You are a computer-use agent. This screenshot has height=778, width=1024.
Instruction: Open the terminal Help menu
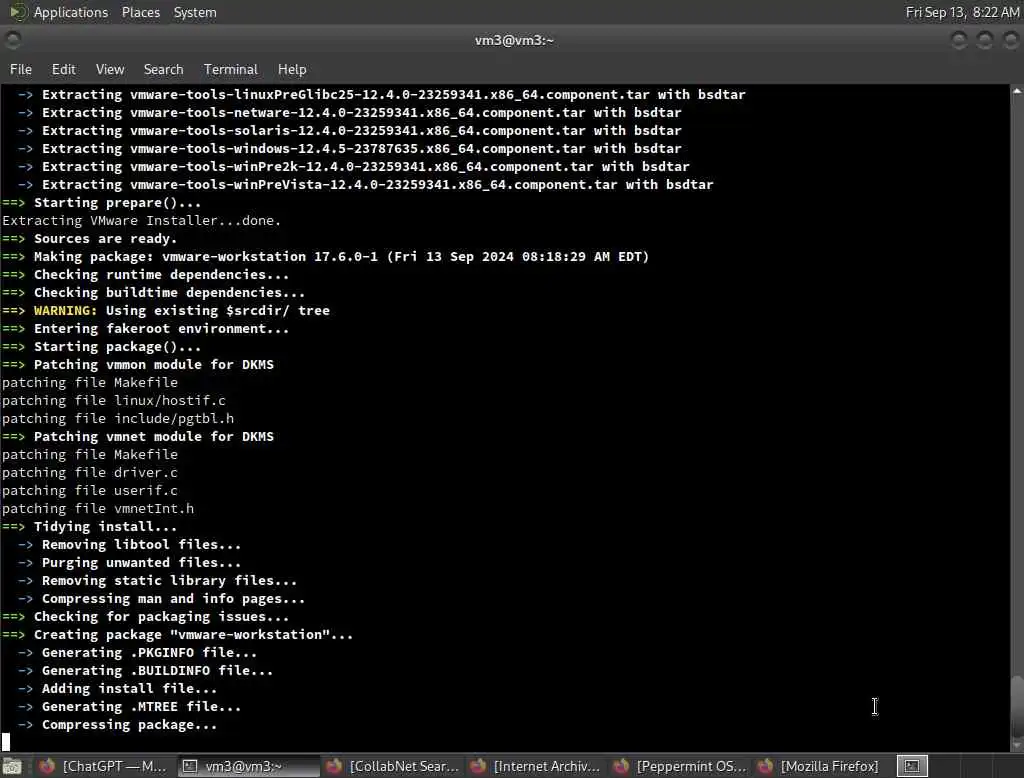coord(292,69)
